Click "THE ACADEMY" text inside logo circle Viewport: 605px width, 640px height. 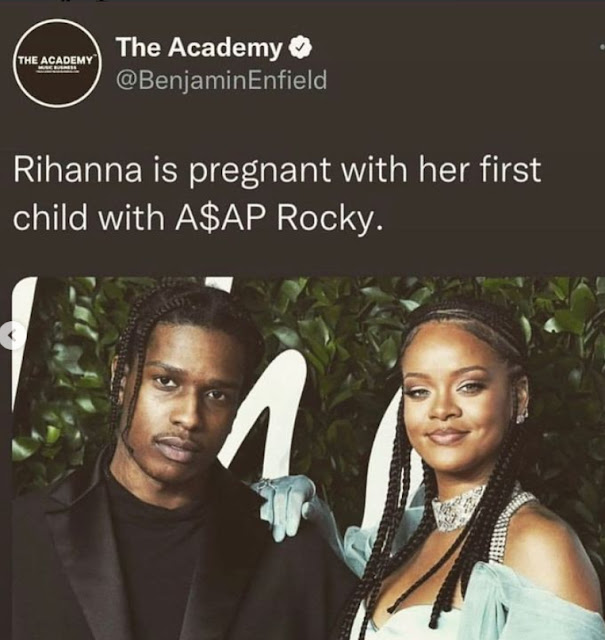(x=56, y=60)
